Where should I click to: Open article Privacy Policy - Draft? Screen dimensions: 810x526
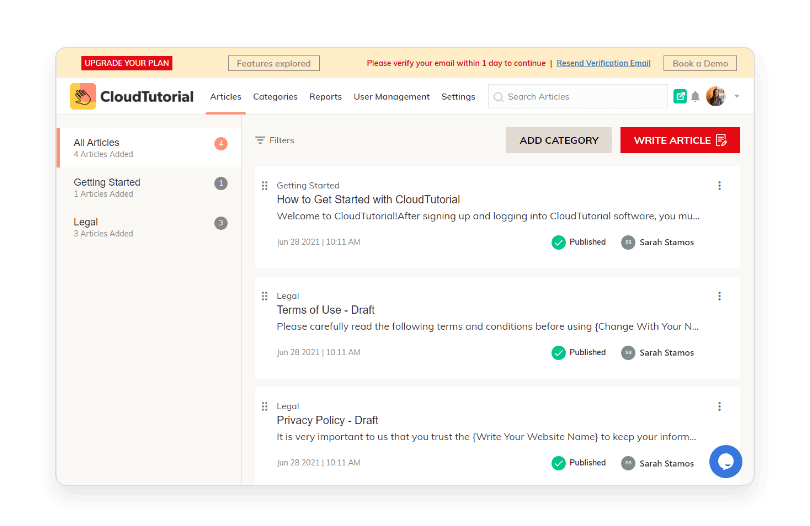tap(328, 420)
